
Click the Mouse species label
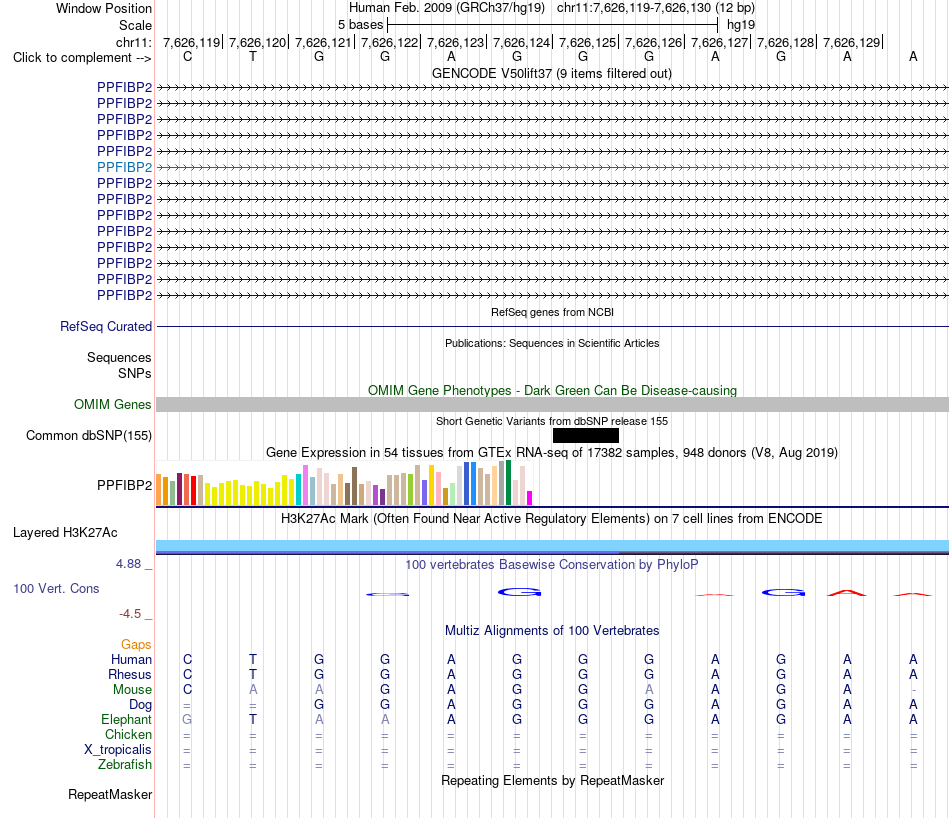[132, 690]
